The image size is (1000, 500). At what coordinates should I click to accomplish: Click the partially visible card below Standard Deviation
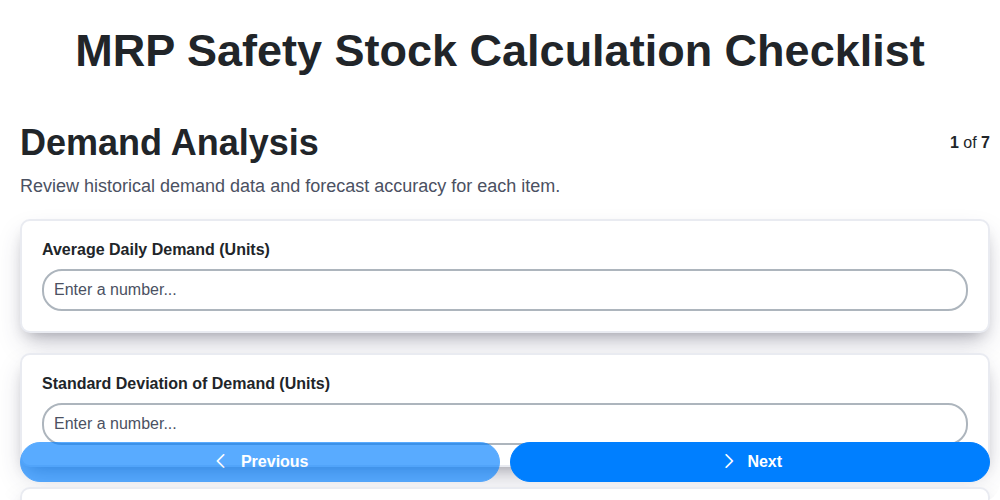[x=504, y=493]
